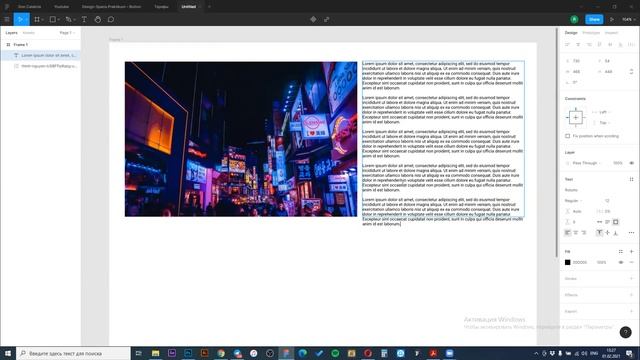Open a new tab with plus button
The image size is (640, 360).
point(209,7)
